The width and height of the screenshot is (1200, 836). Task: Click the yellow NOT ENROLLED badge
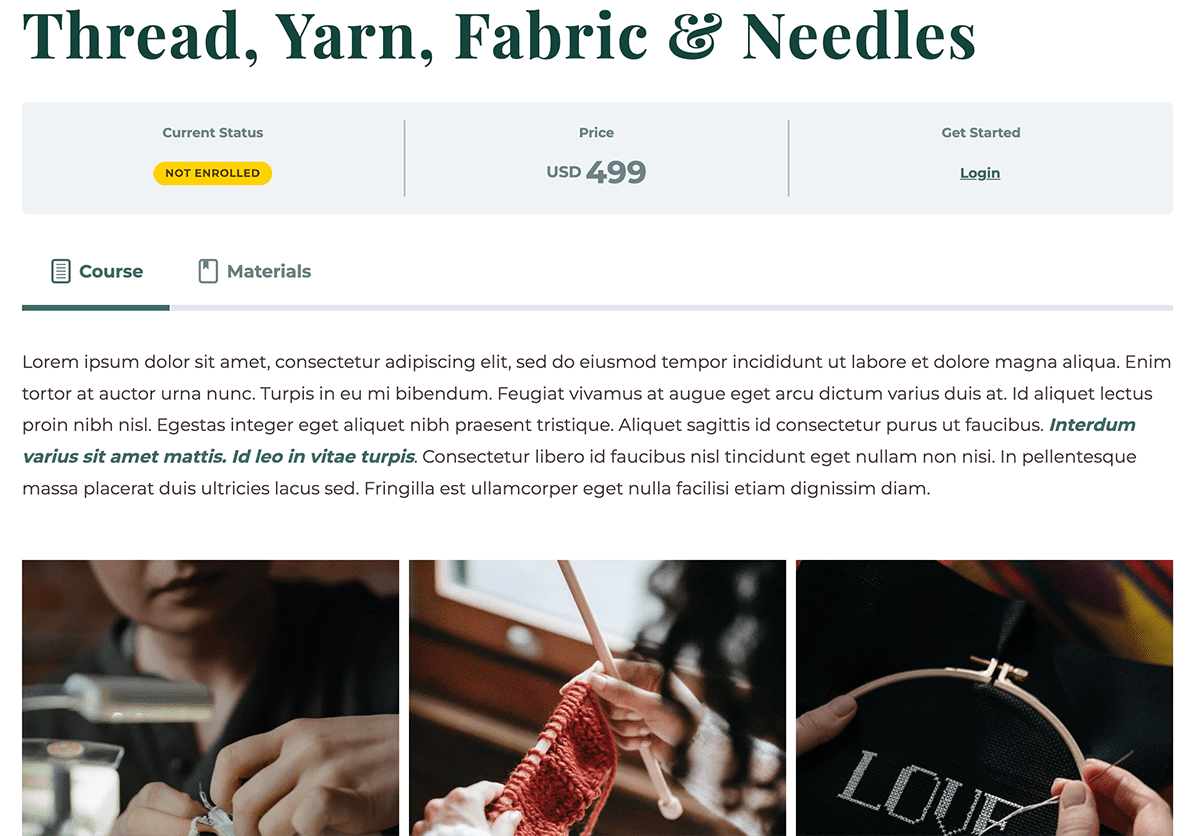[213, 173]
